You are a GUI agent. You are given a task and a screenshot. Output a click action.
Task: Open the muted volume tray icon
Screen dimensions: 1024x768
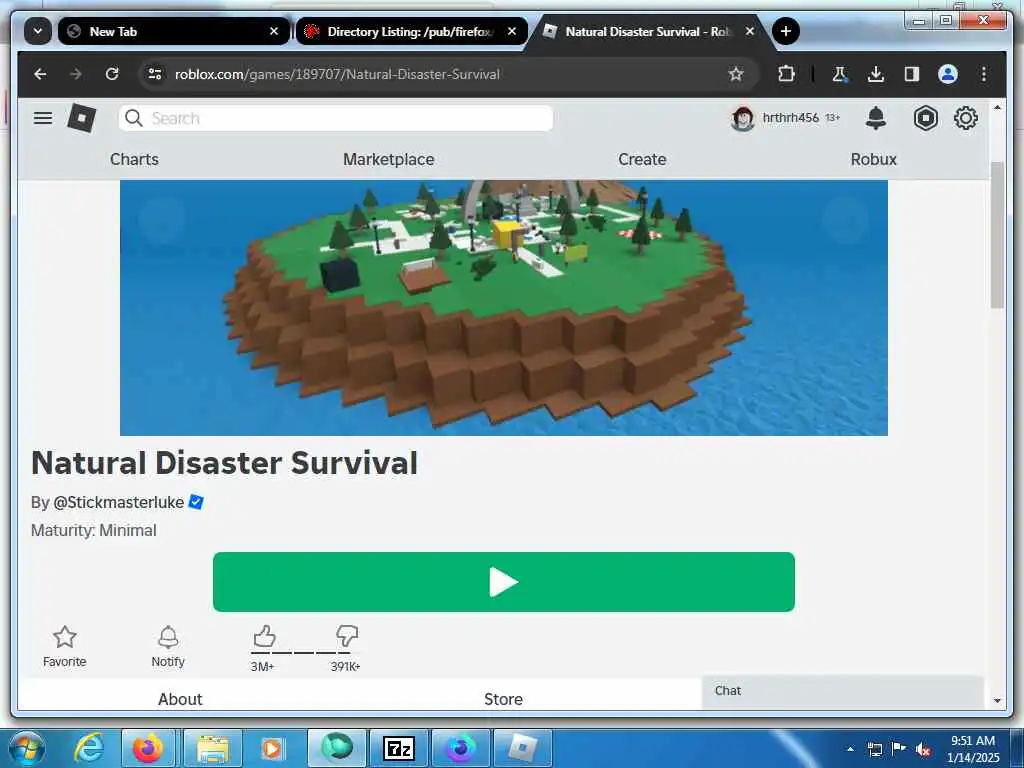click(923, 750)
